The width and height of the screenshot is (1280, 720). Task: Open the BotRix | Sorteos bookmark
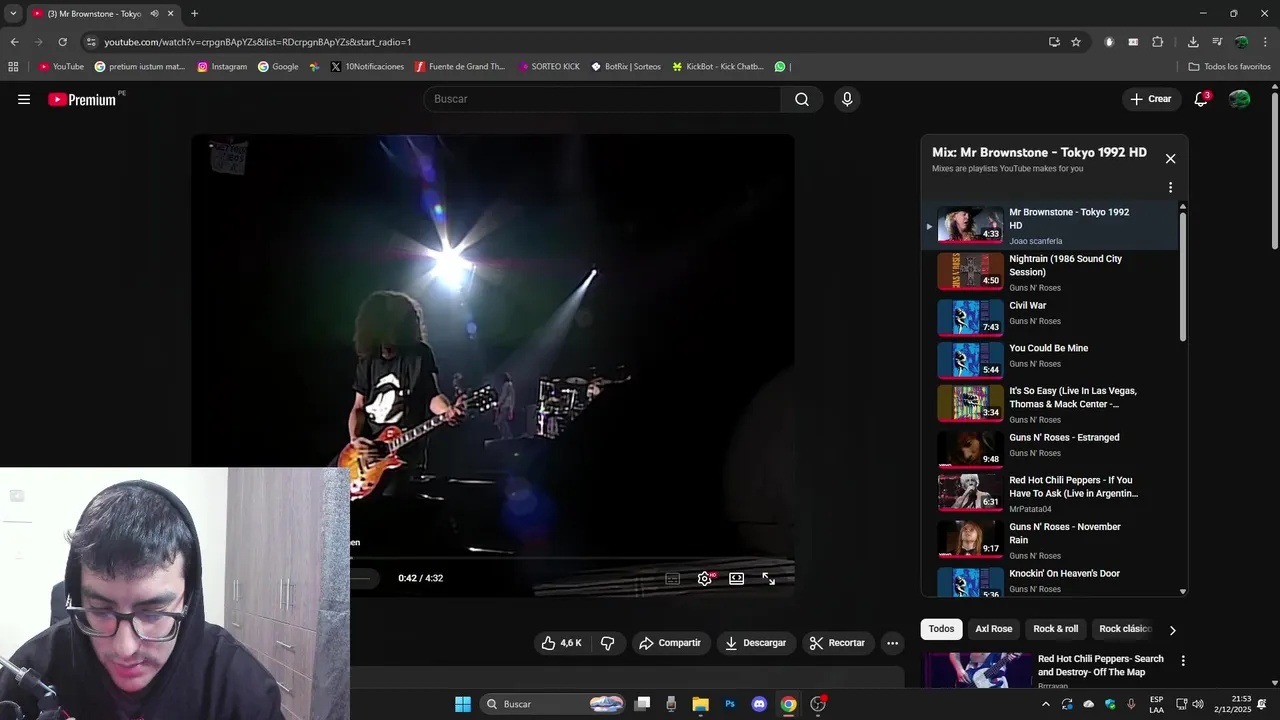pos(626,67)
